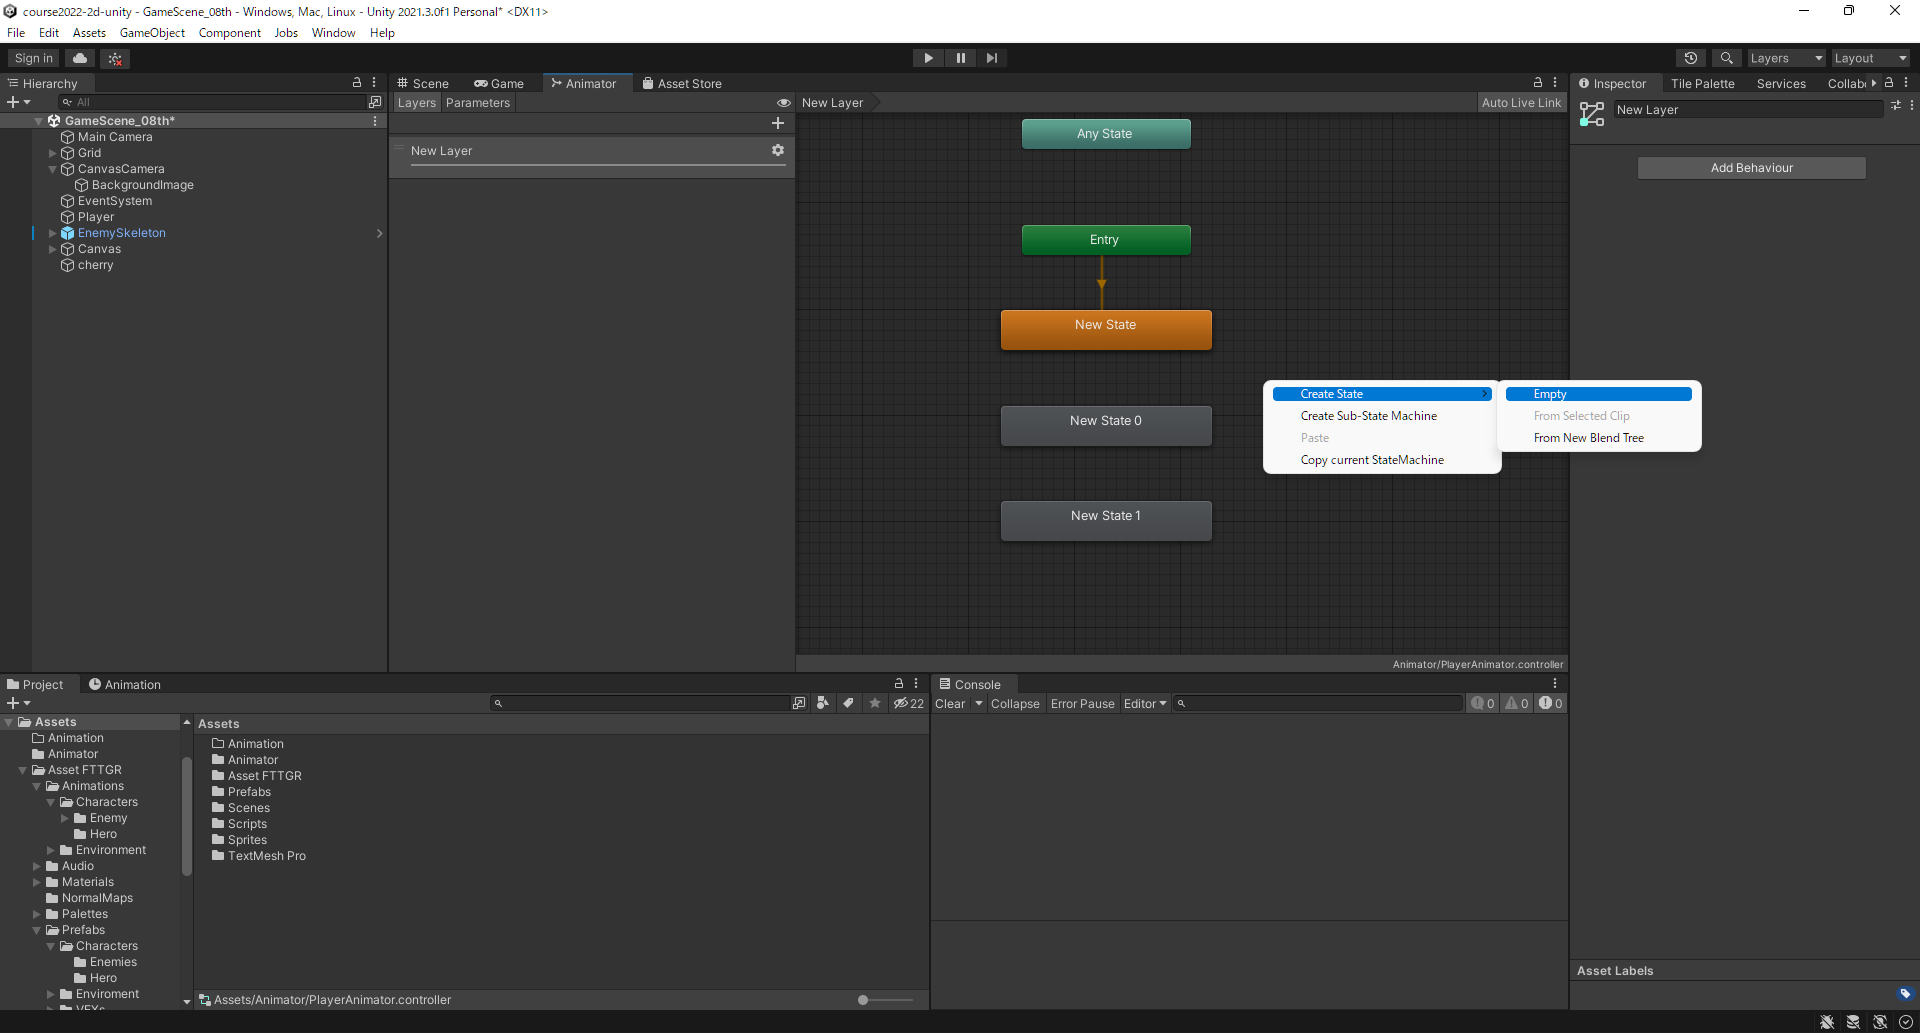Image resolution: width=1920 pixels, height=1033 pixels.
Task: Toggle the Animator eye visibility icon
Action: [x=784, y=103]
